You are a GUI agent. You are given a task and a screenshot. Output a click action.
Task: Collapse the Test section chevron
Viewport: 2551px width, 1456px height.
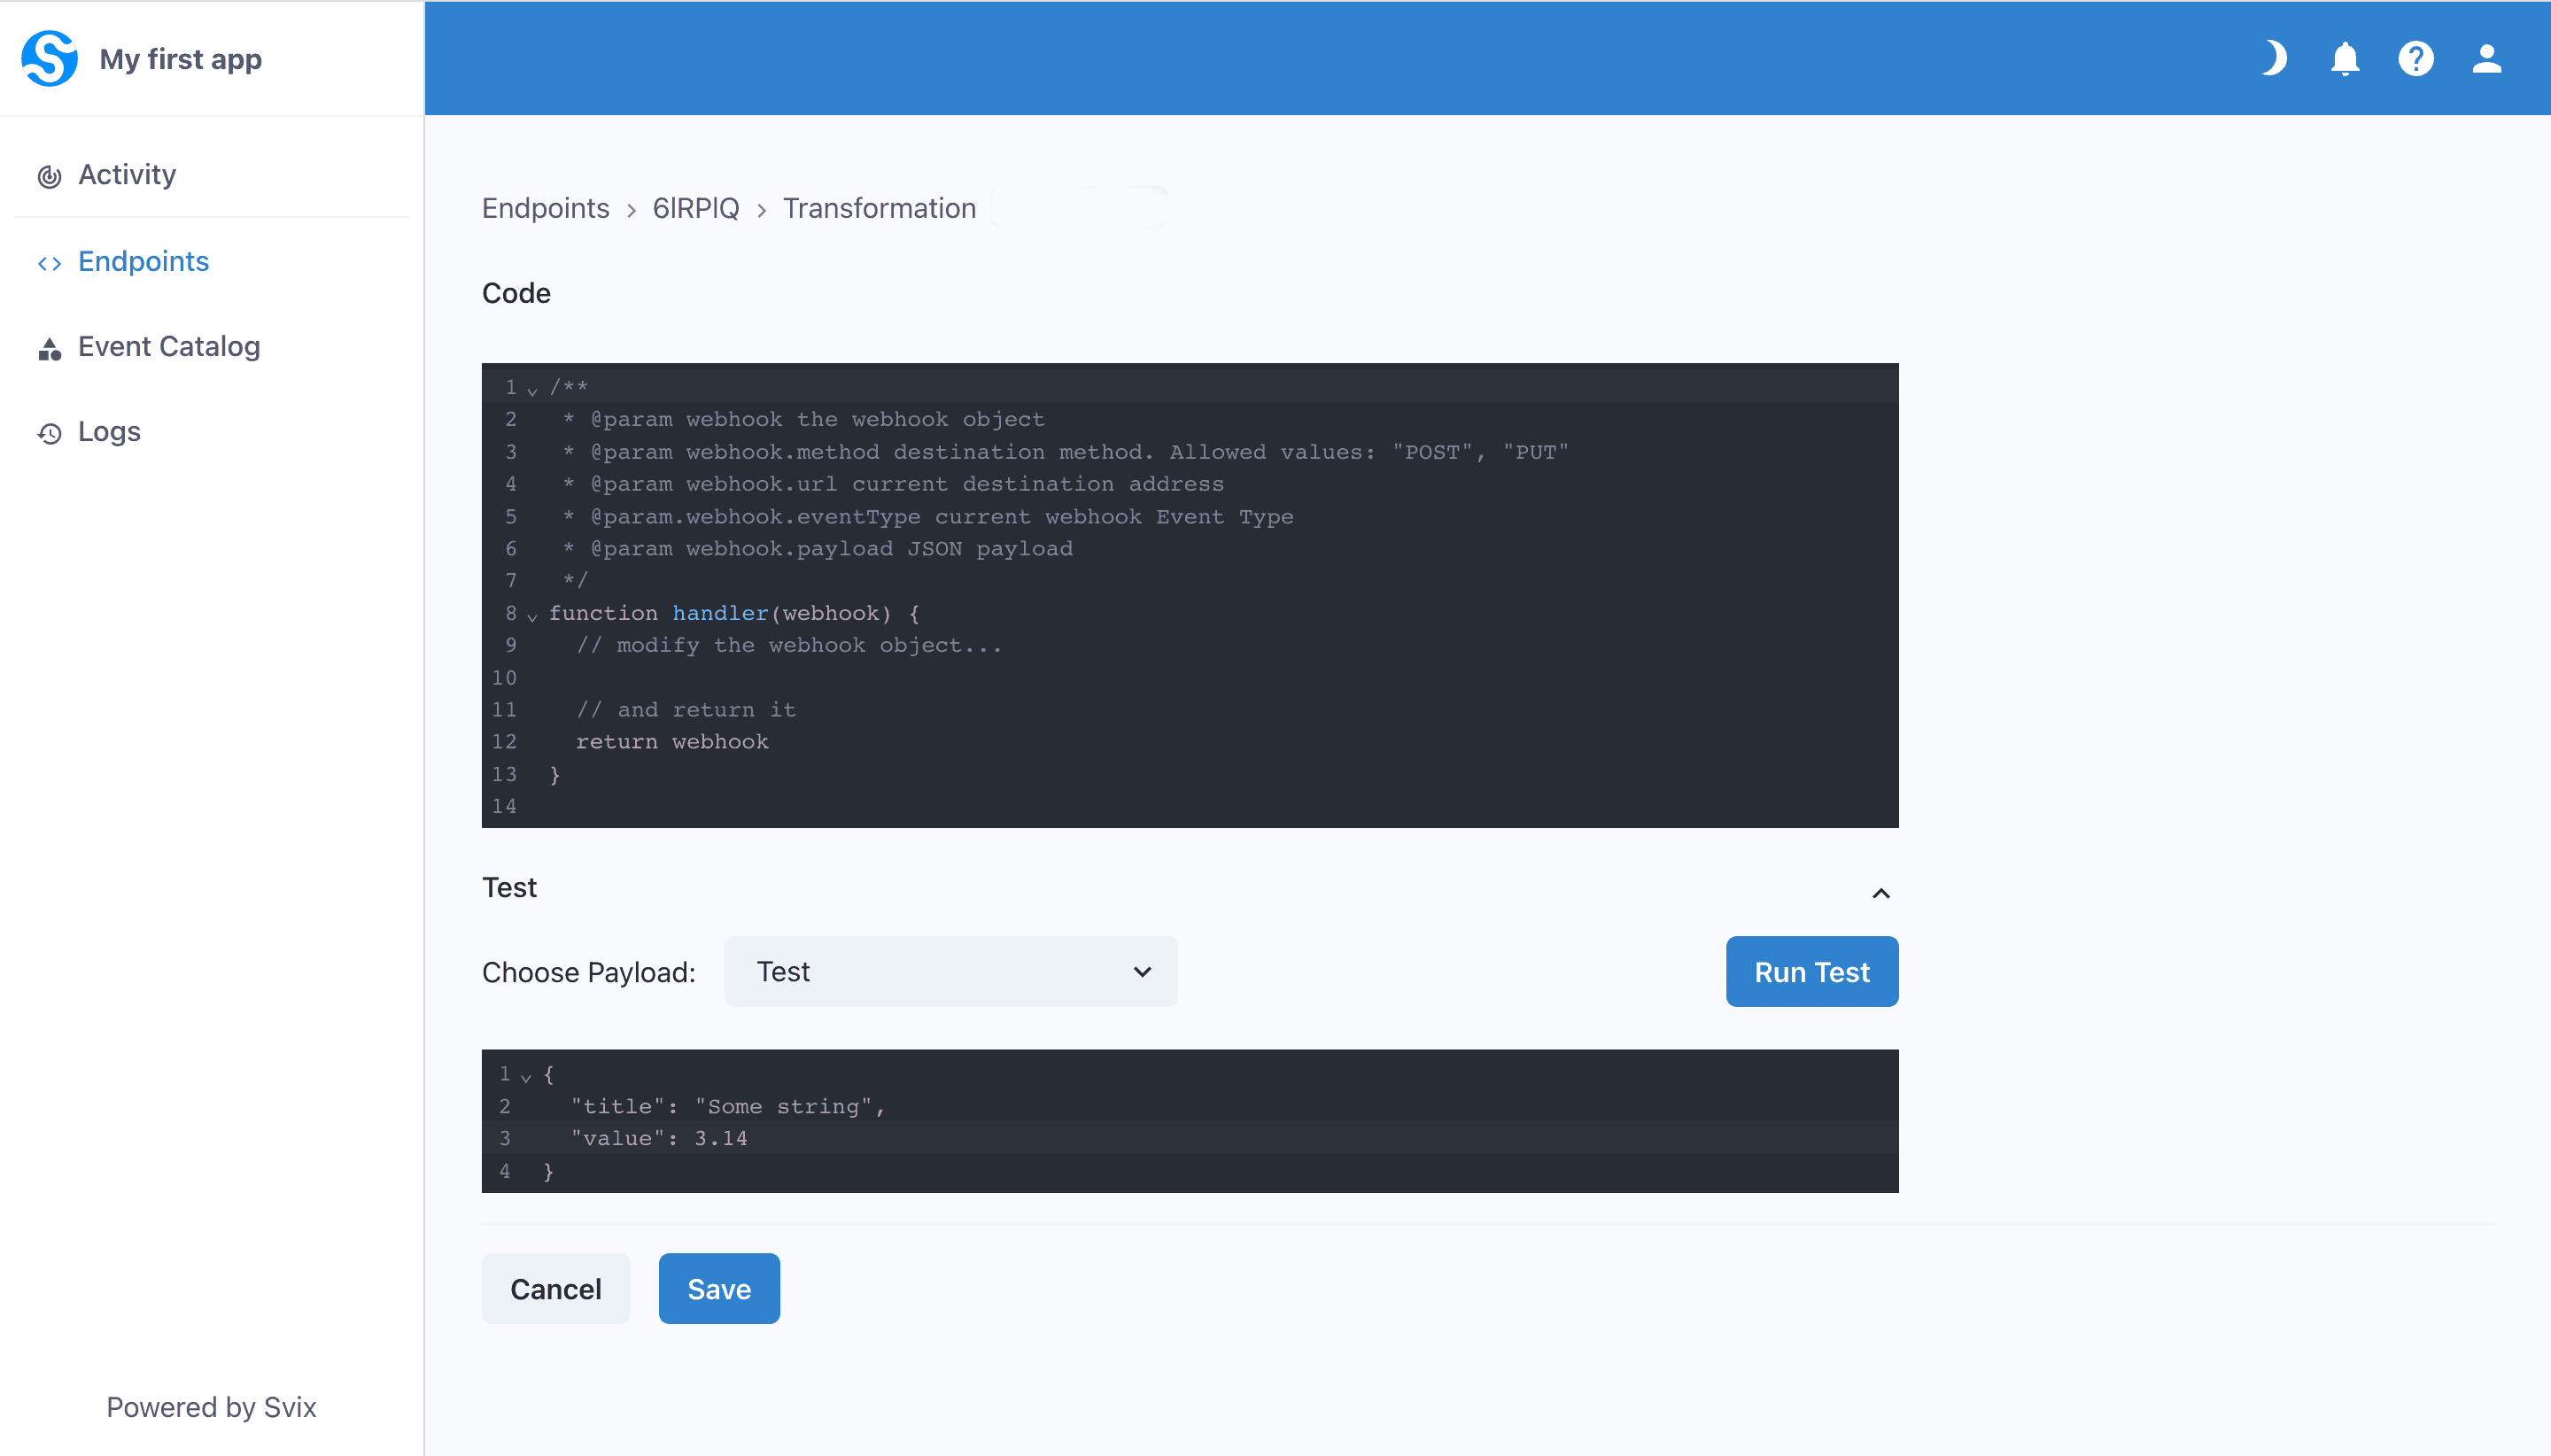pos(1881,893)
